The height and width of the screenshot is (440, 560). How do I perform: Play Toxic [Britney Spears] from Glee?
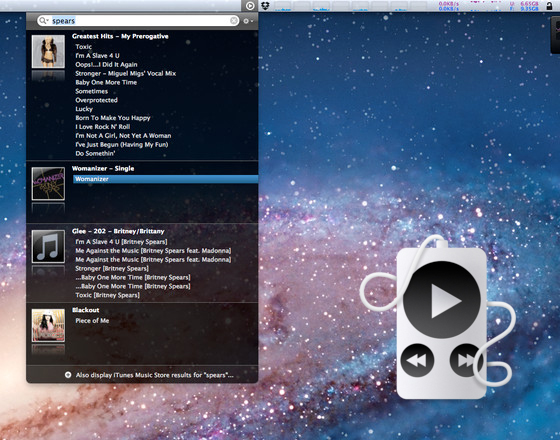click(x=107, y=295)
